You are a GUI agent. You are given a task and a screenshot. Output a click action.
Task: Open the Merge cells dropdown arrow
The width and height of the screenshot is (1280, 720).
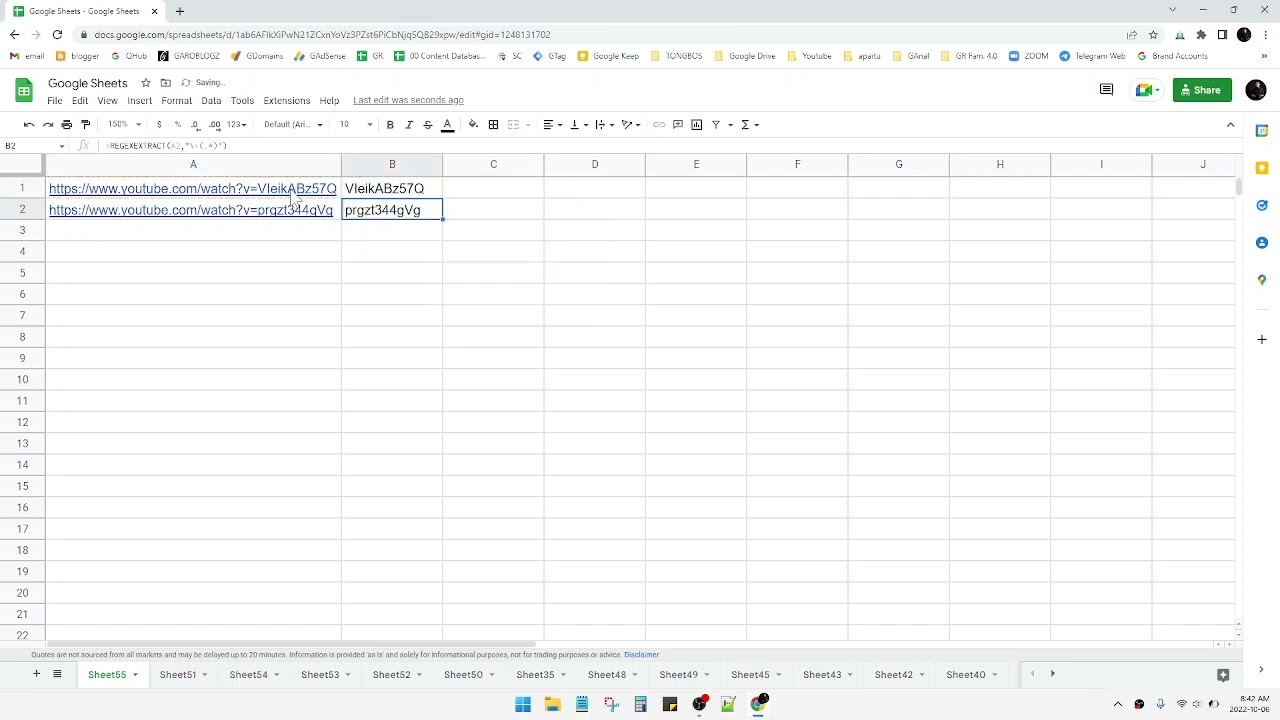529,125
